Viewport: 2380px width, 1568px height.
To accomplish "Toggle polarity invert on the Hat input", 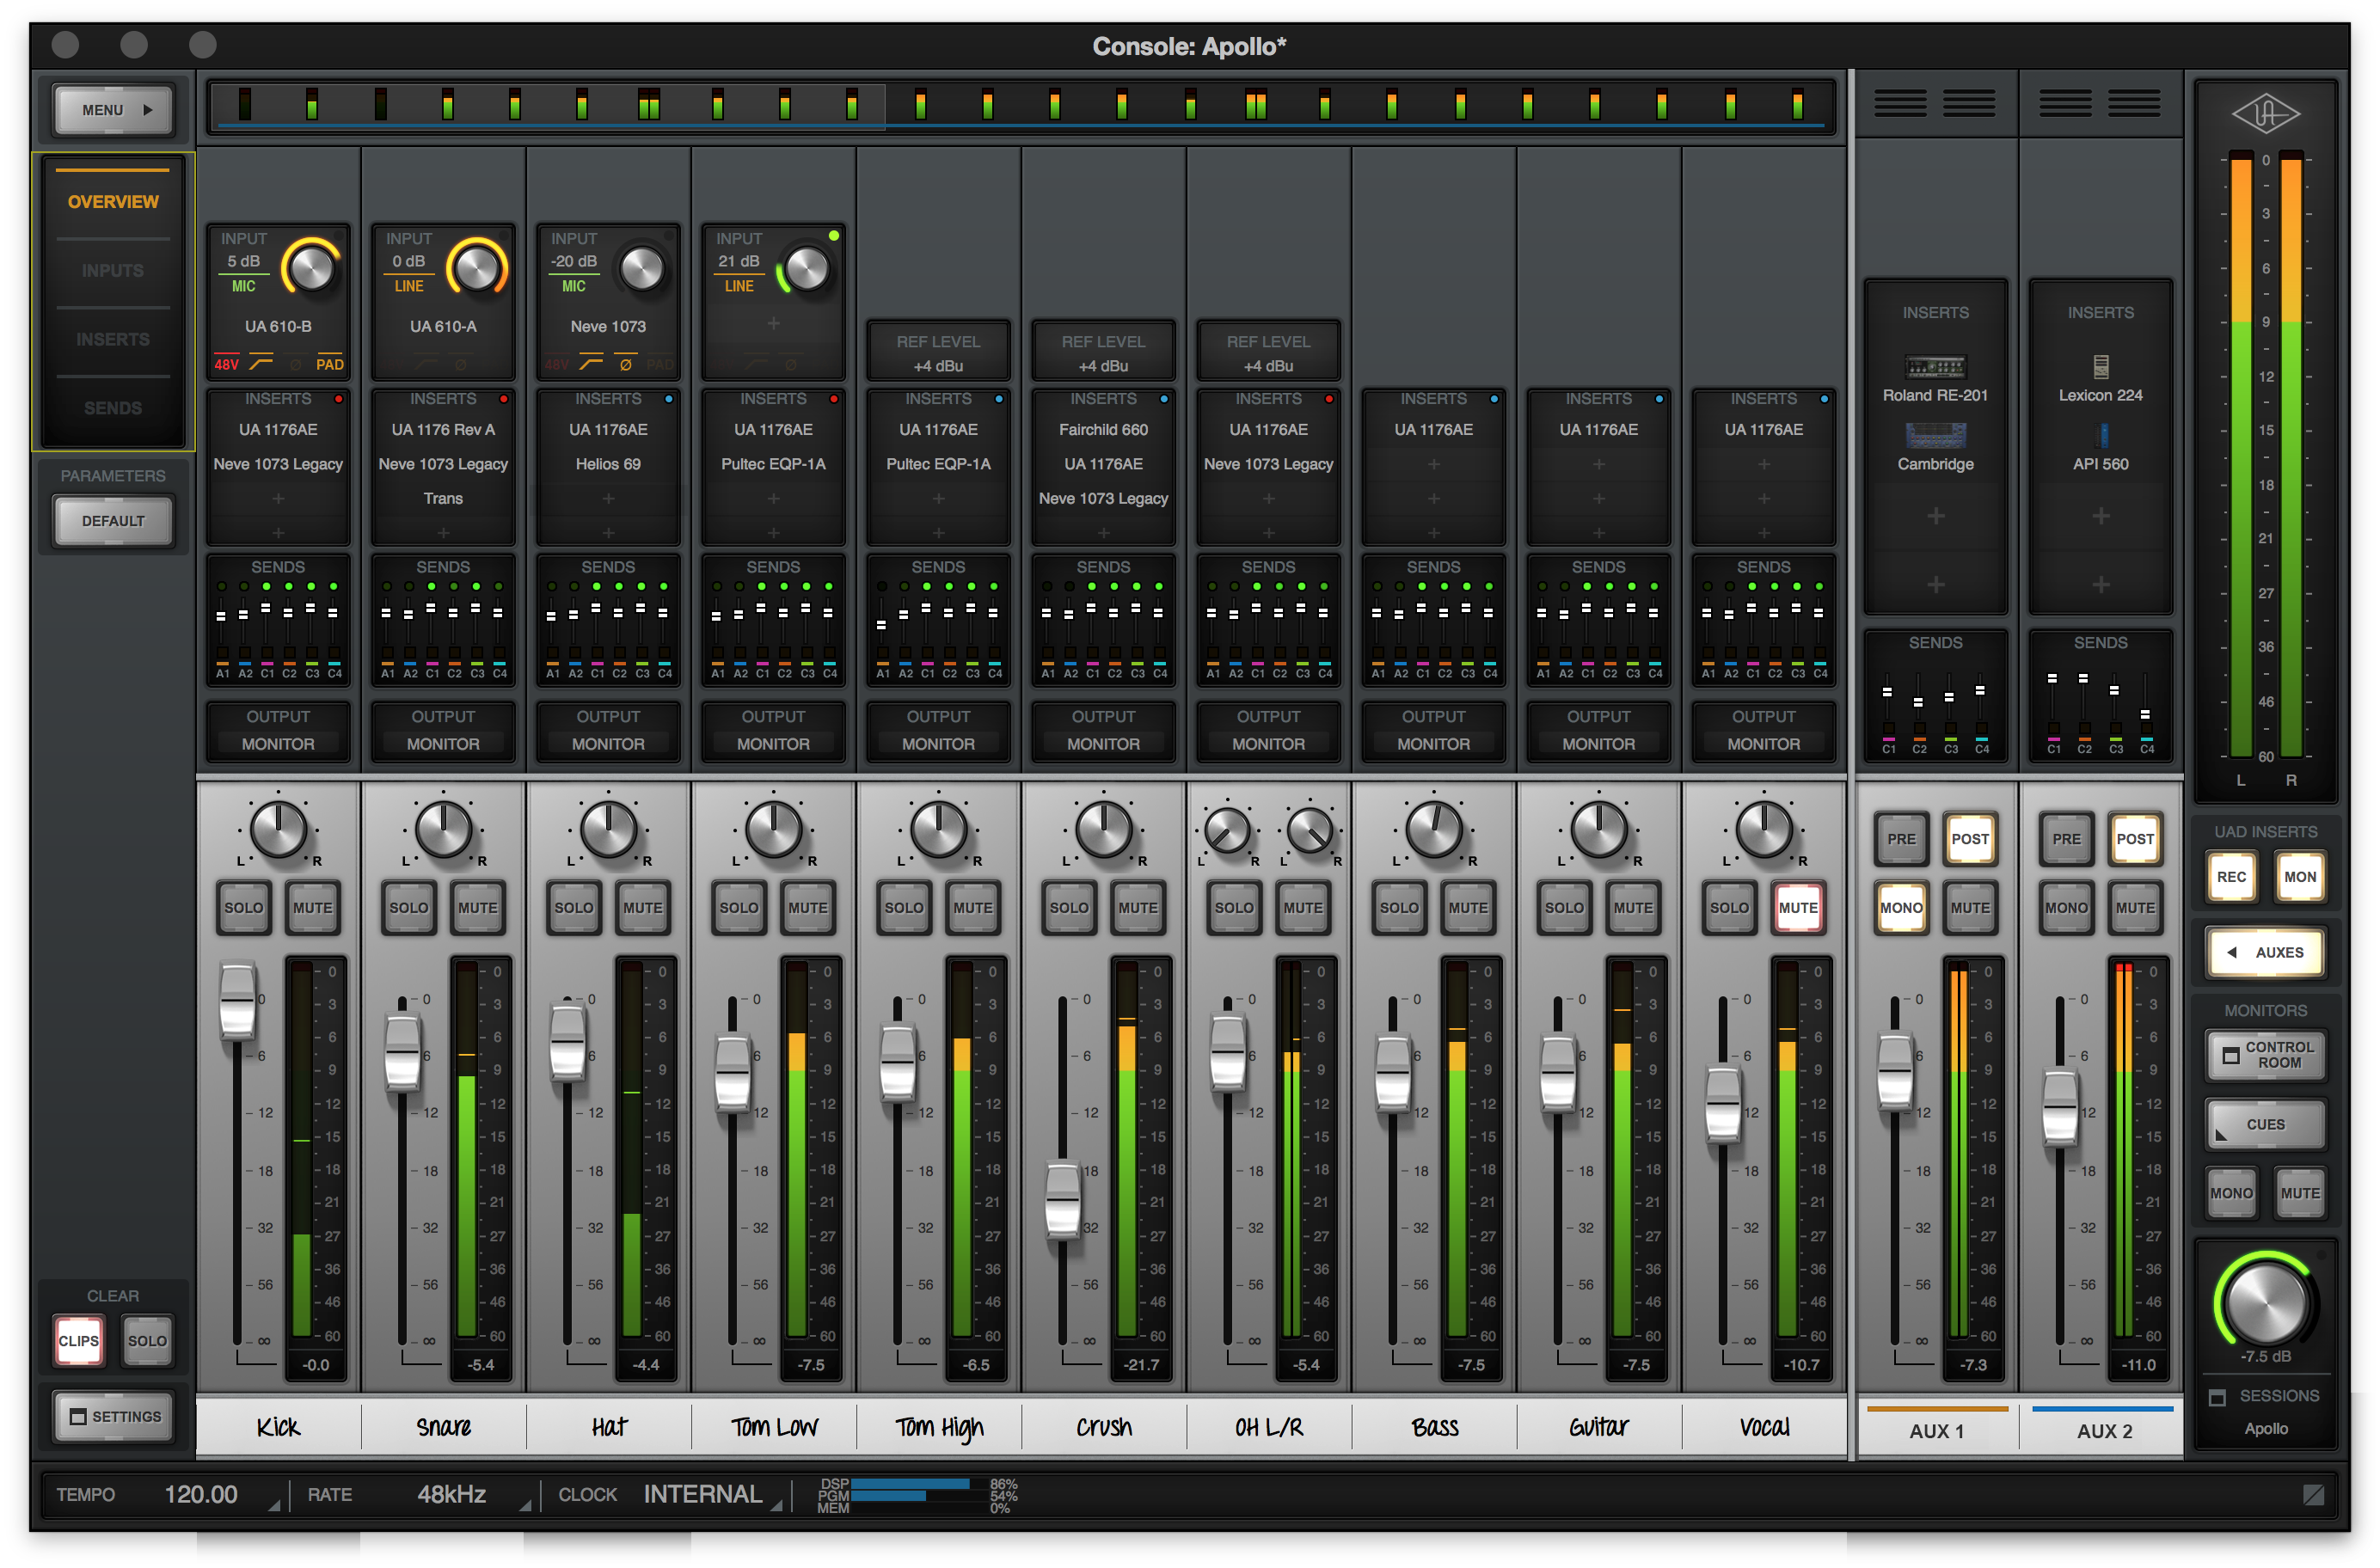I will [x=626, y=364].
